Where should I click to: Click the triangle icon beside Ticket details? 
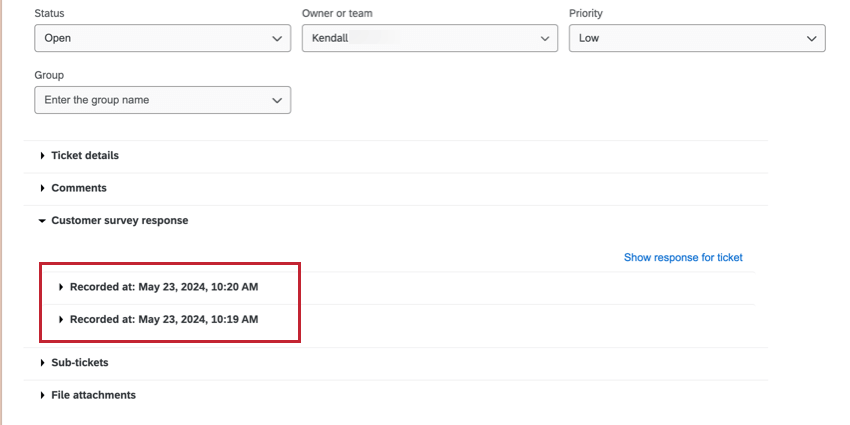43,156
